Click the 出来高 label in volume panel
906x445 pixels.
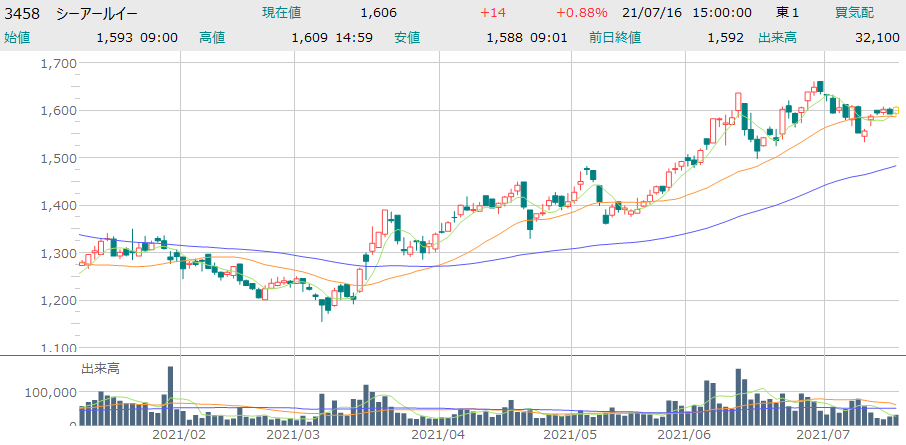point(100,369)
